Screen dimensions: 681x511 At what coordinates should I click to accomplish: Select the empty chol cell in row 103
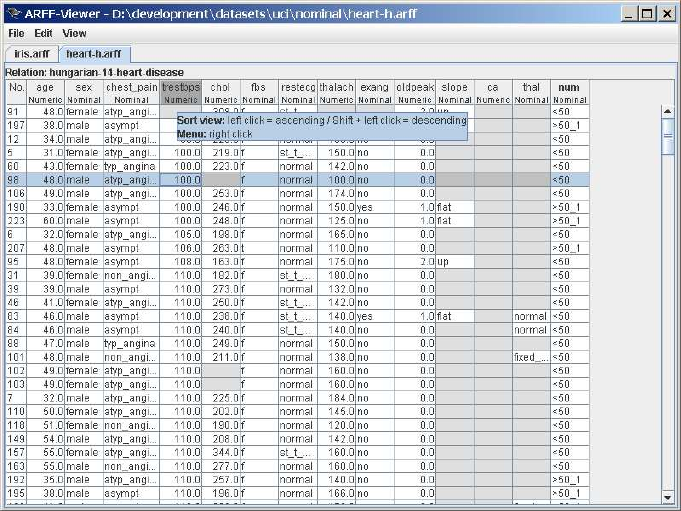[221, 384]
